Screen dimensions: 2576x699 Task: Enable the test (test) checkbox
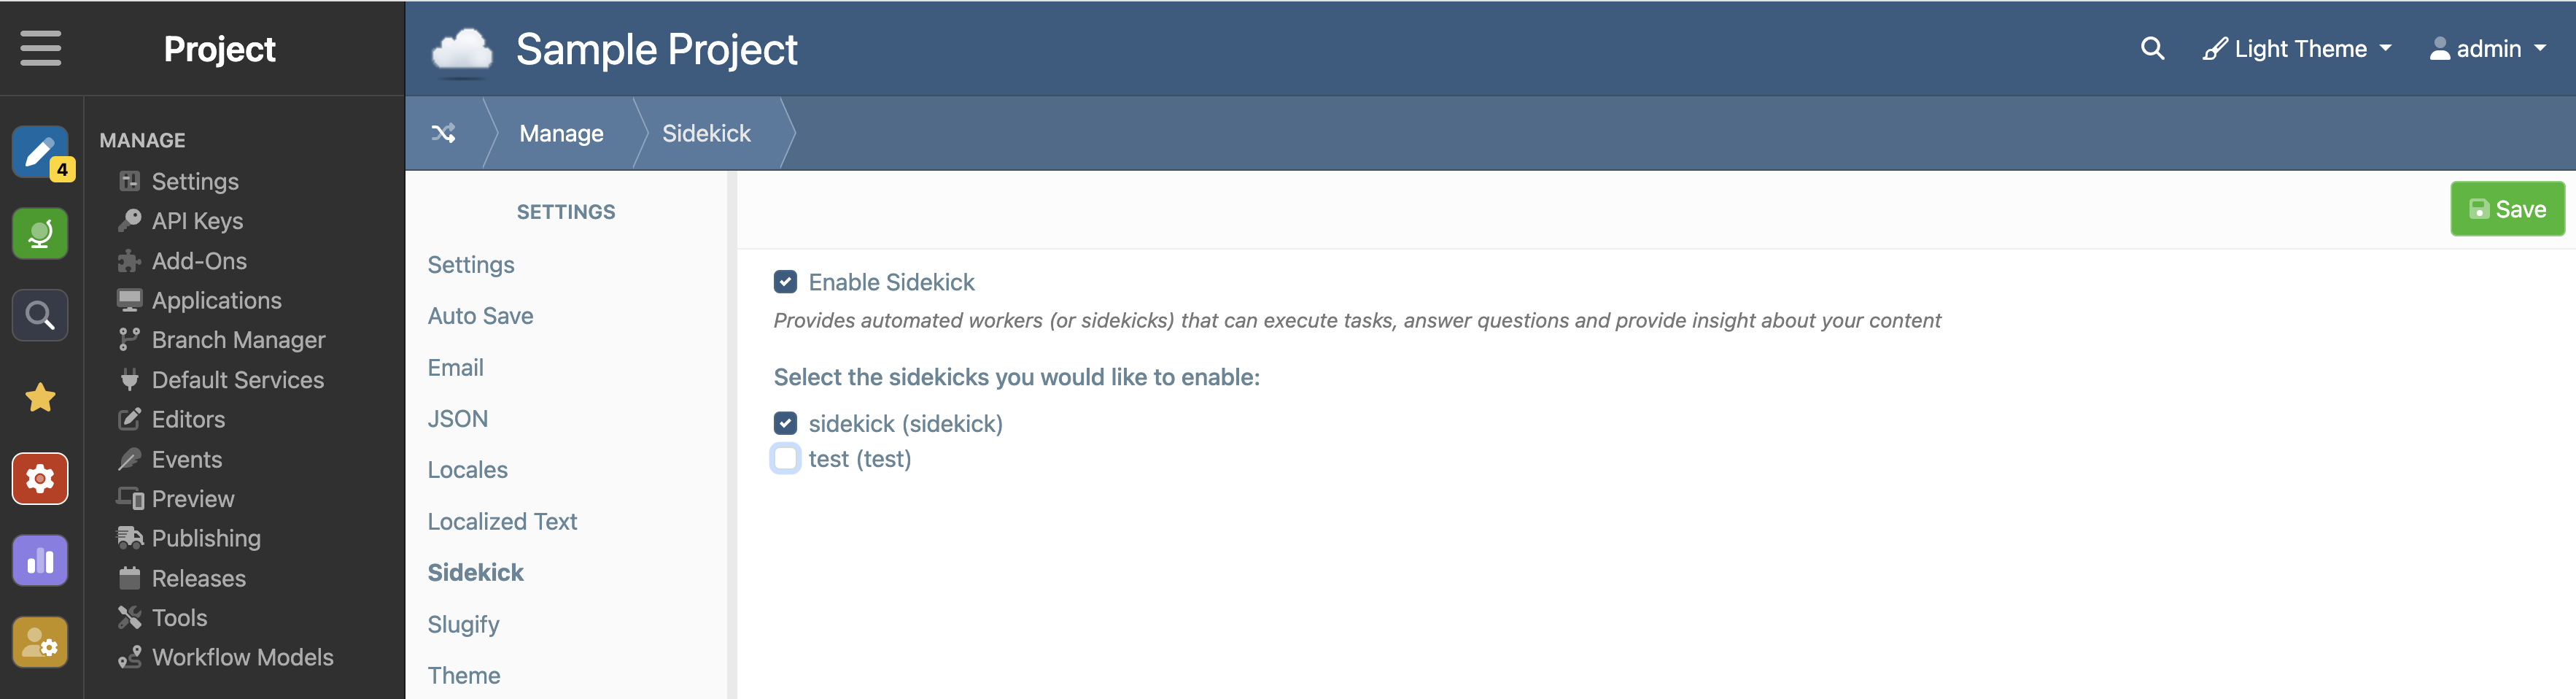785,459
